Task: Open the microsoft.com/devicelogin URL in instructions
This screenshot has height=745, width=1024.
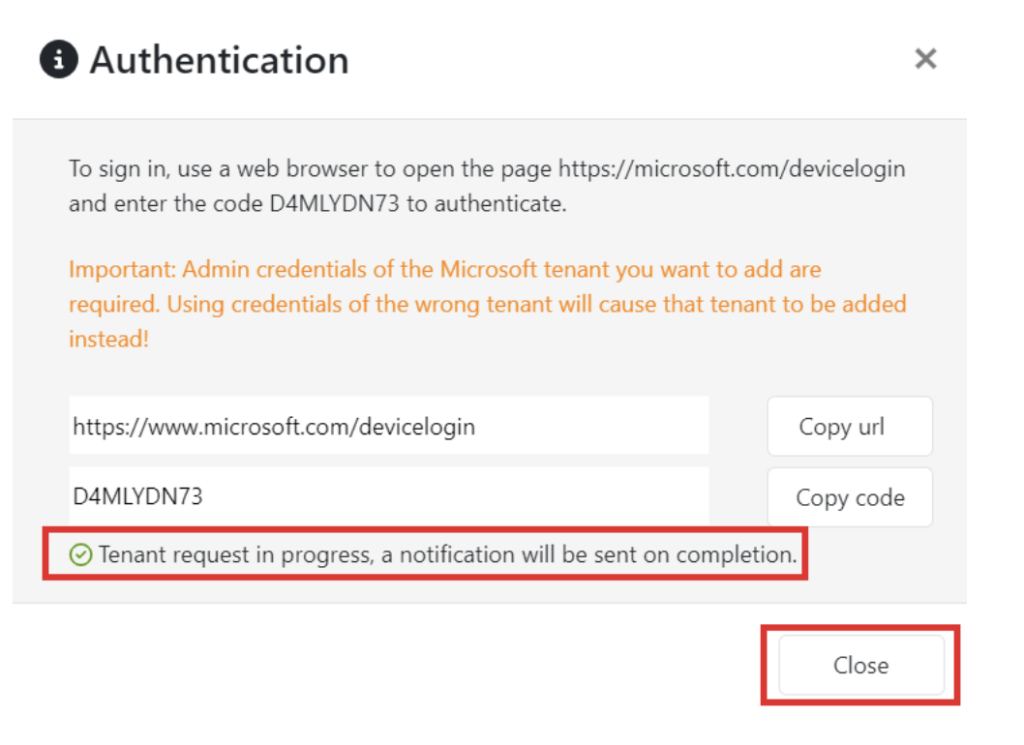Action: [x=731, y=168]
